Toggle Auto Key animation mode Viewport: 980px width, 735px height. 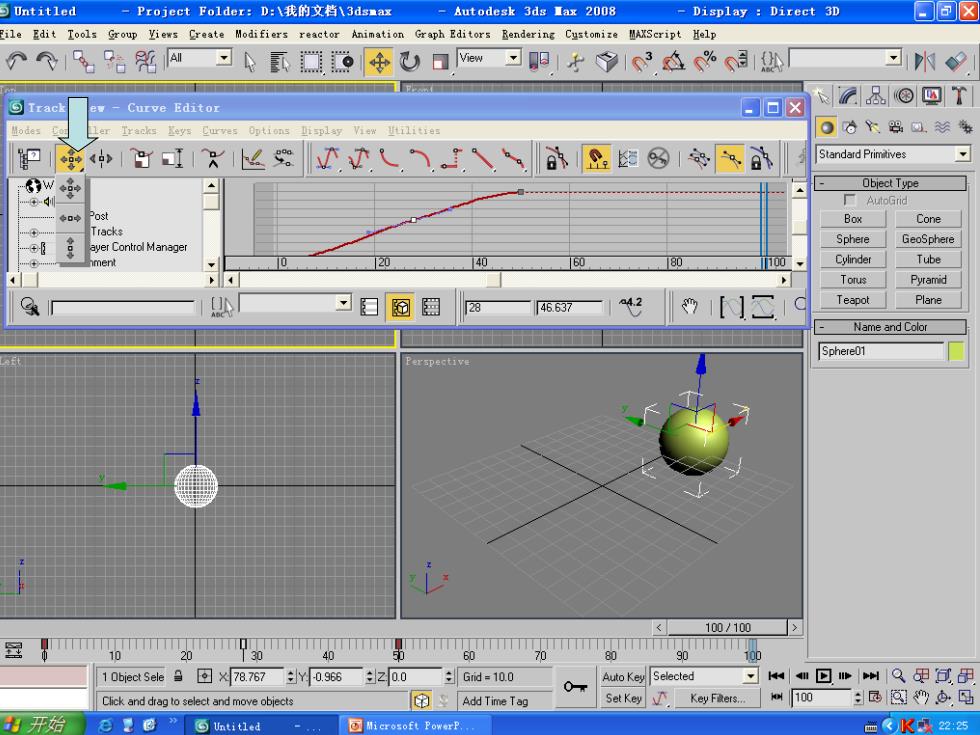pos(623,677)
